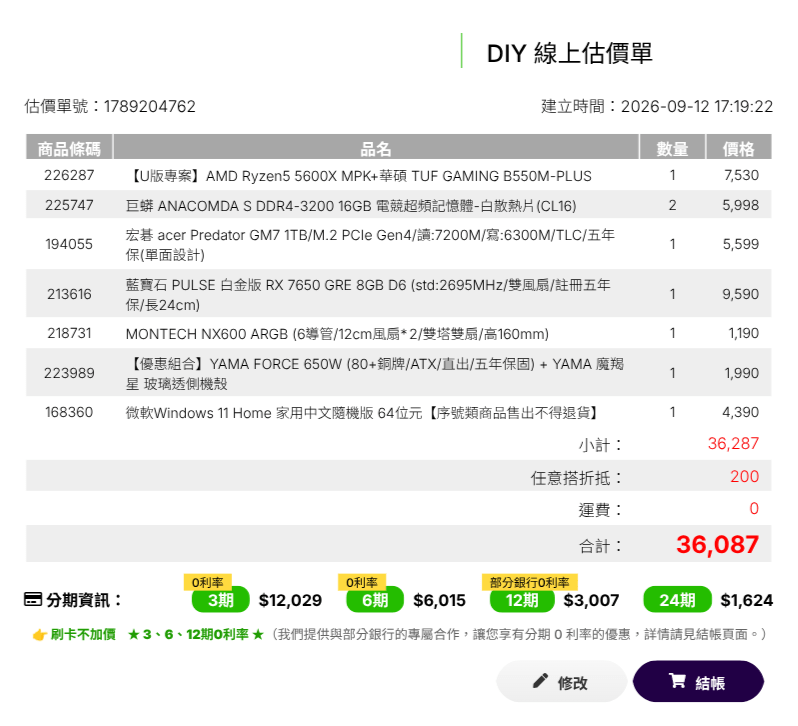Click the 價格 column header

738,149
